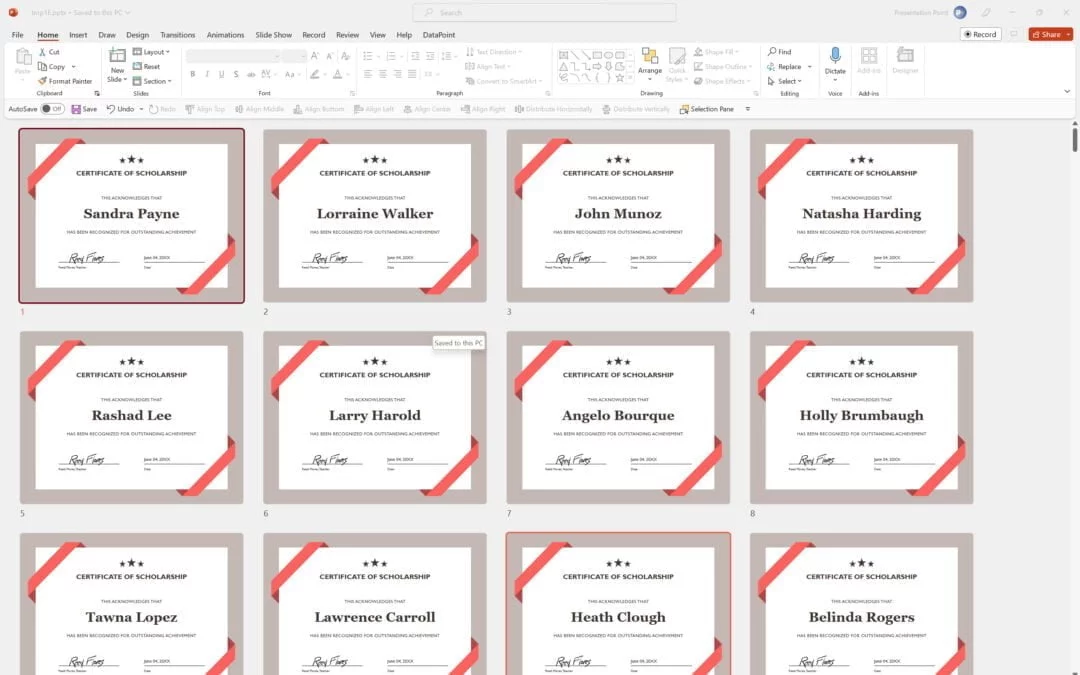Screen dimensions: 1080x675
Task: Select the oval shape in the gallery
Action: coord(608,55)
